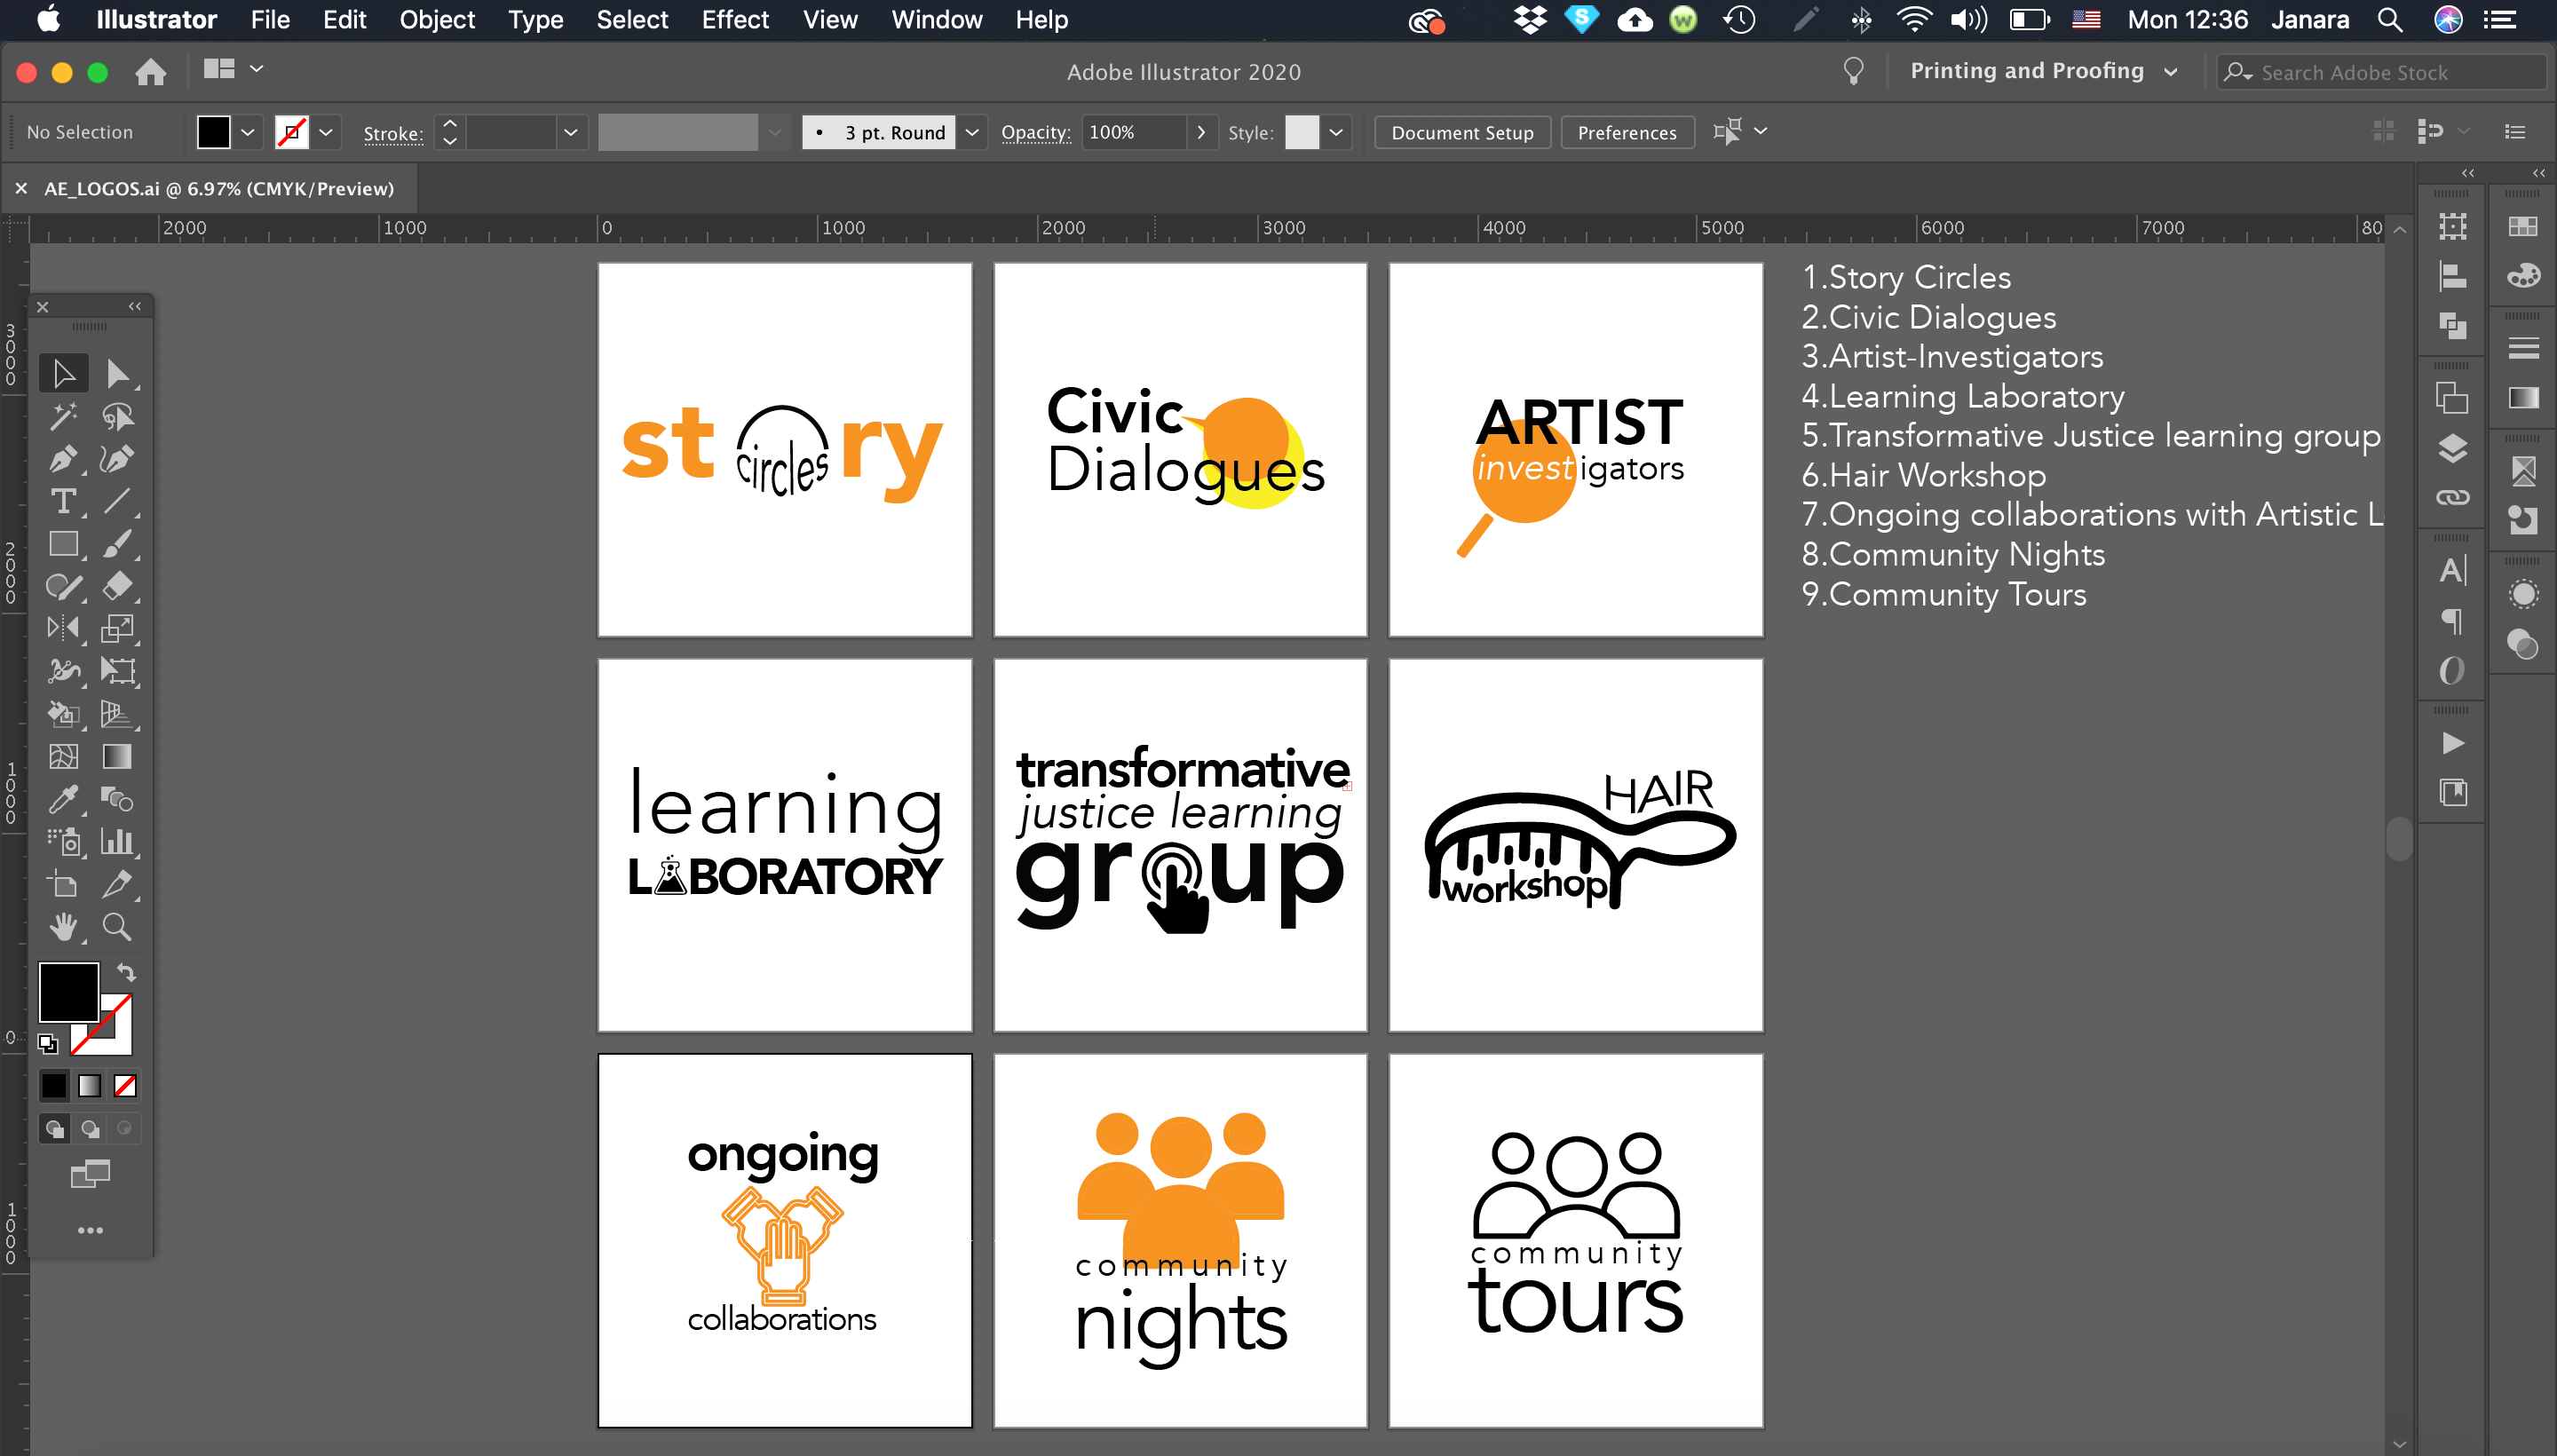Choose the Magic Wand tool
2557x1456 pixels.
click(63, 416)
